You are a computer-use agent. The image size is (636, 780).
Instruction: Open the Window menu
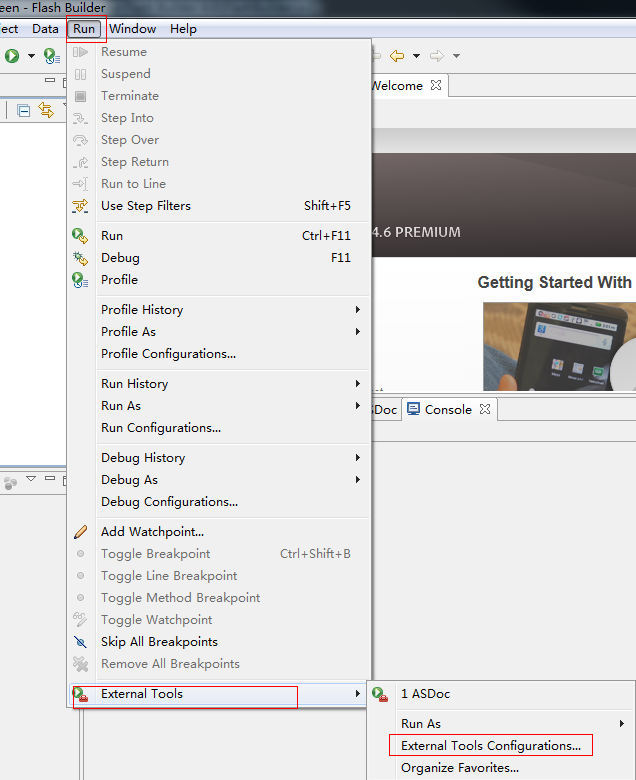coord(132,29)
